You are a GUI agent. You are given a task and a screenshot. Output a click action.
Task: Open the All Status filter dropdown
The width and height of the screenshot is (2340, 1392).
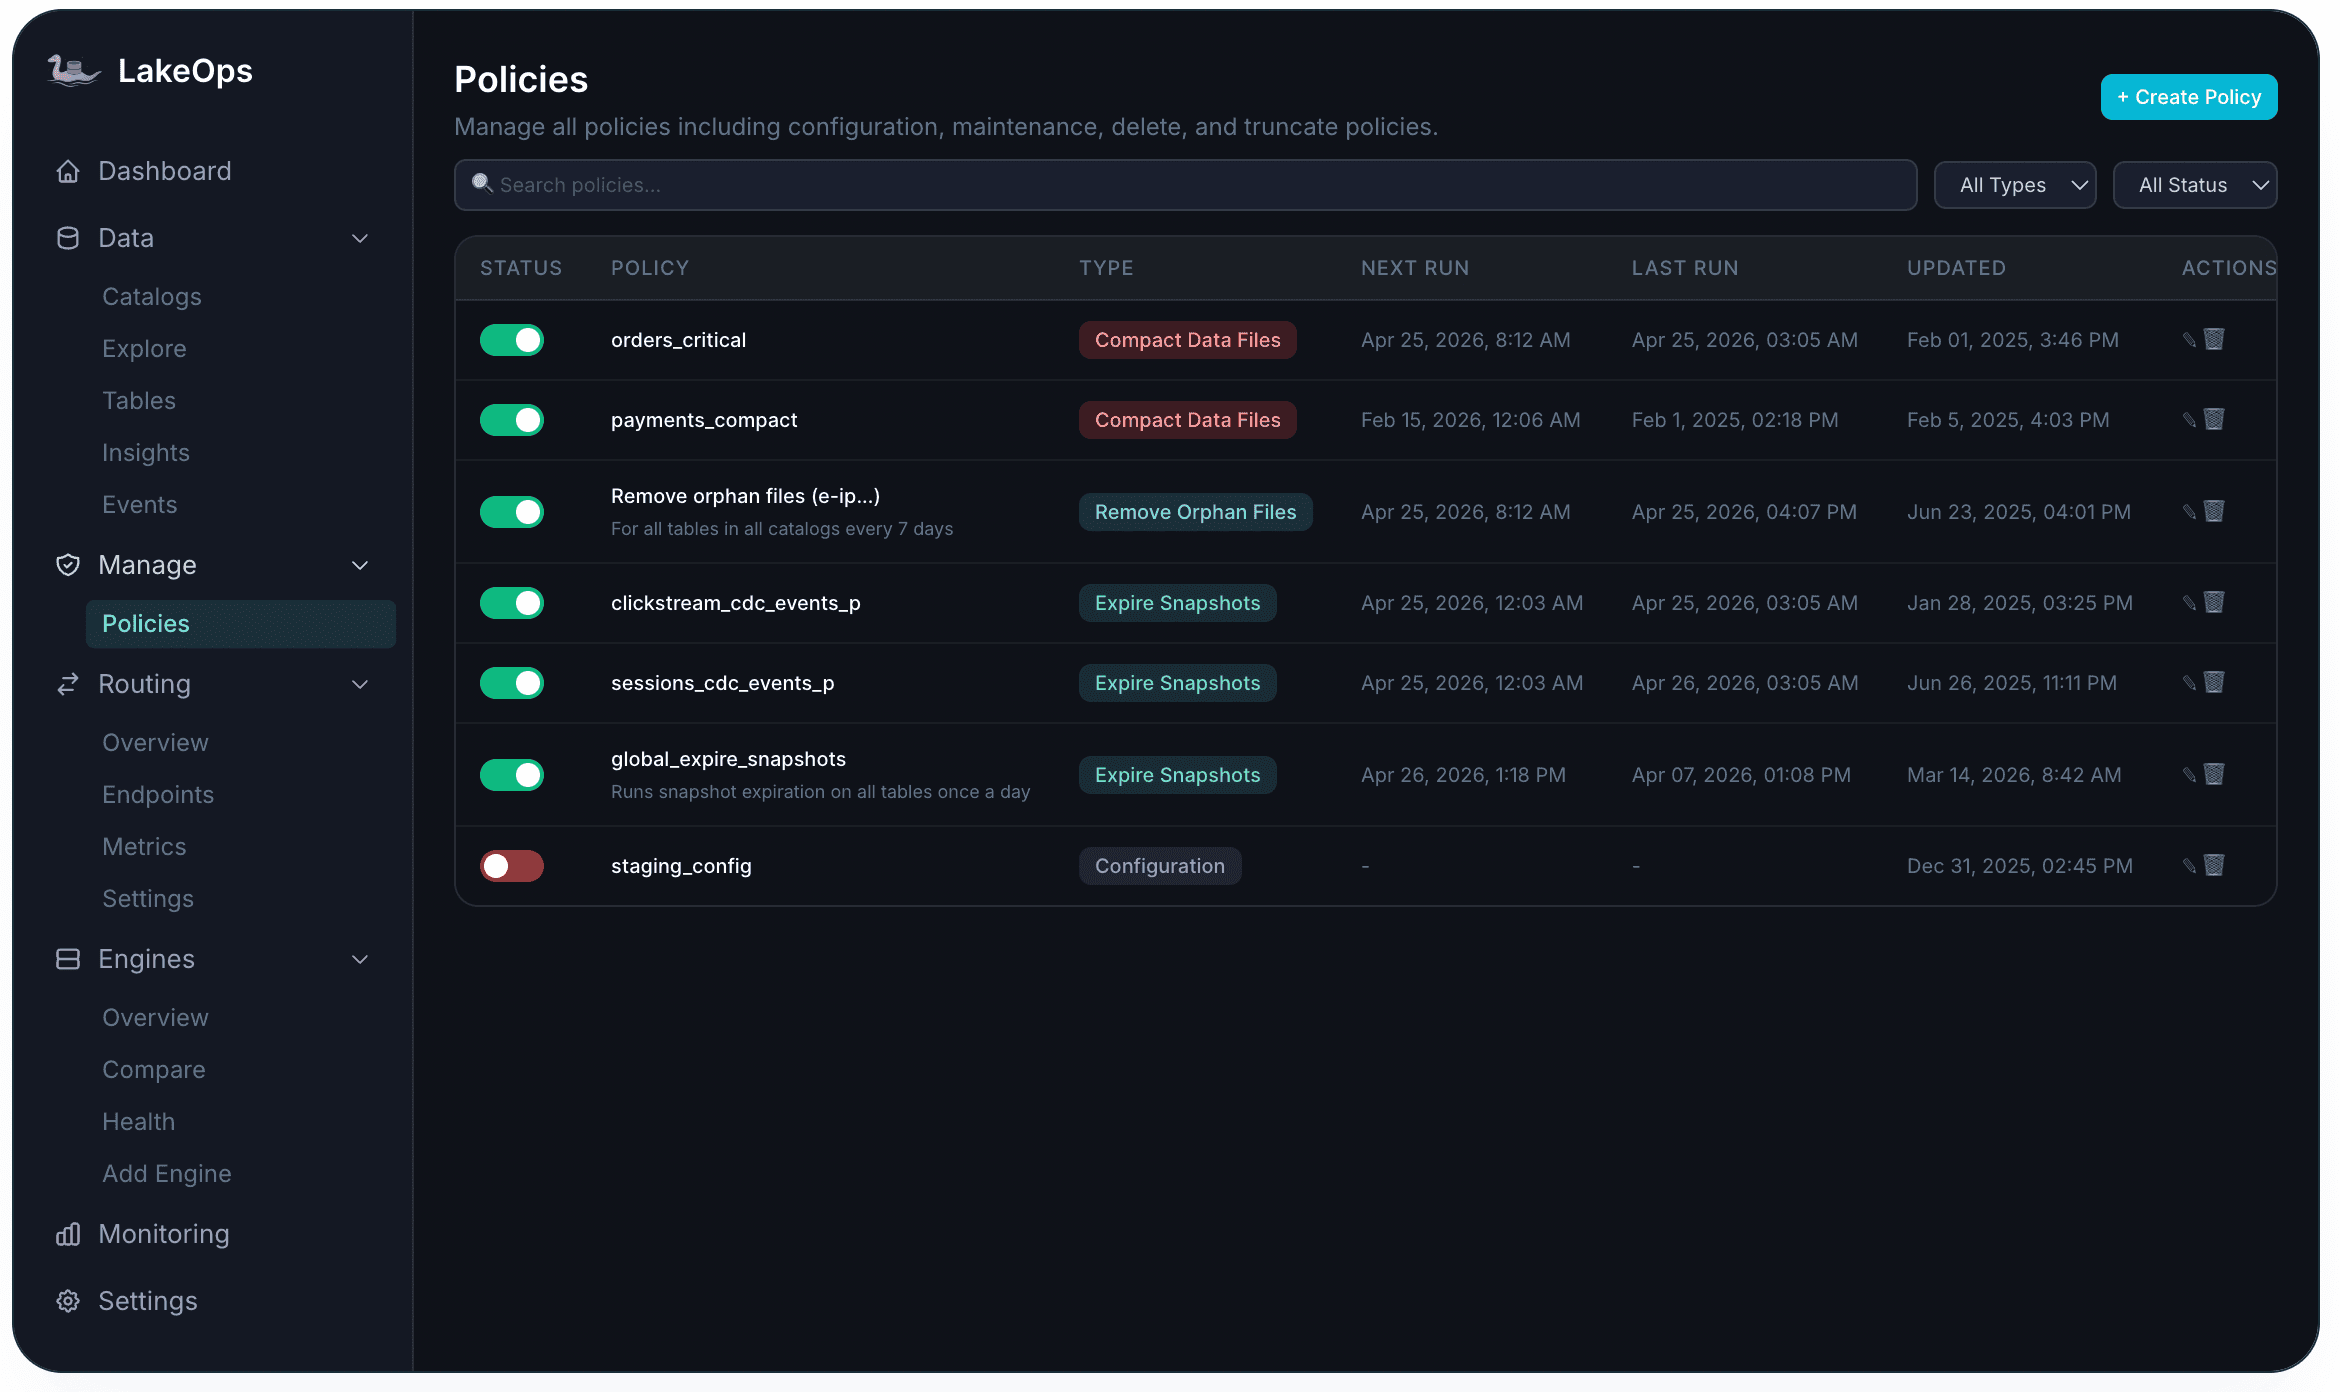tap(2195, 185)
